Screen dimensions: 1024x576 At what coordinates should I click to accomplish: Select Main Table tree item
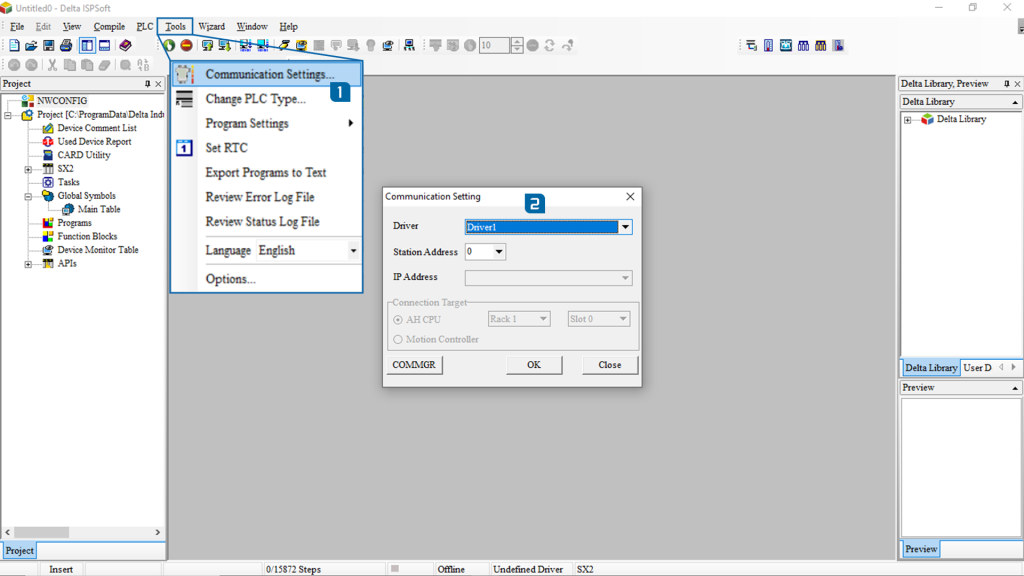coord(99,210)
